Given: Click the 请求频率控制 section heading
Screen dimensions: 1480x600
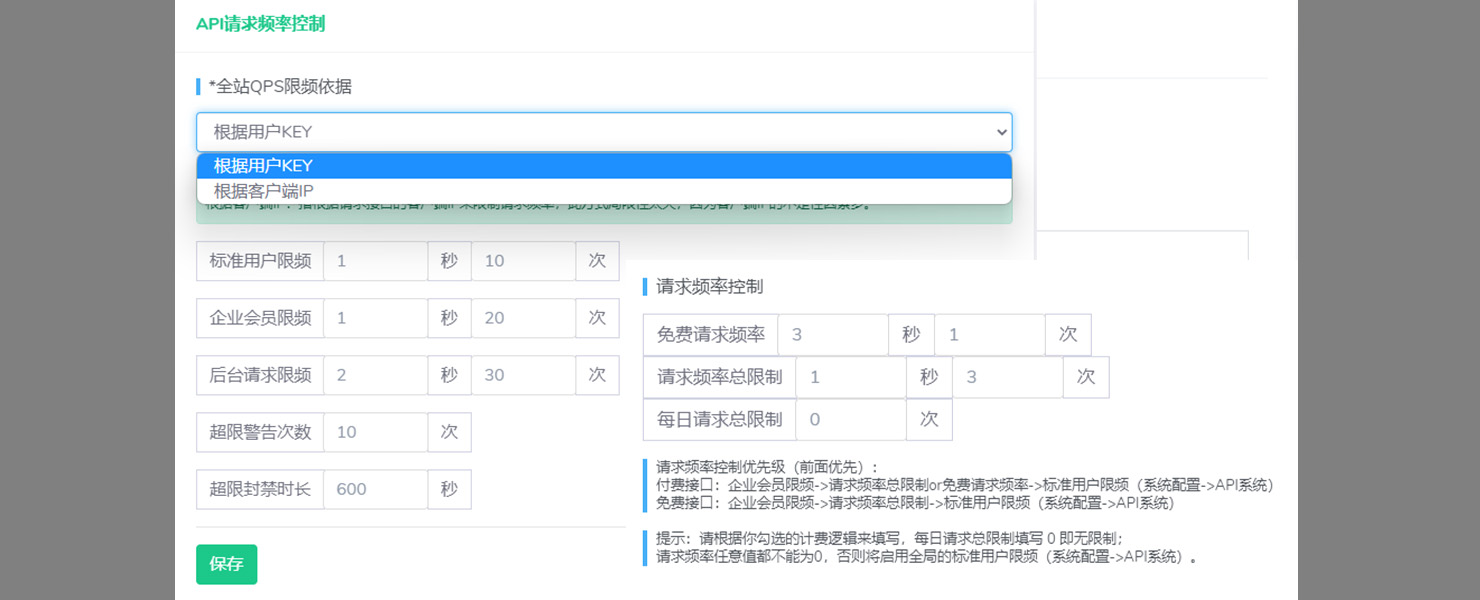Looking at the screenshot, I should point(709,287).
